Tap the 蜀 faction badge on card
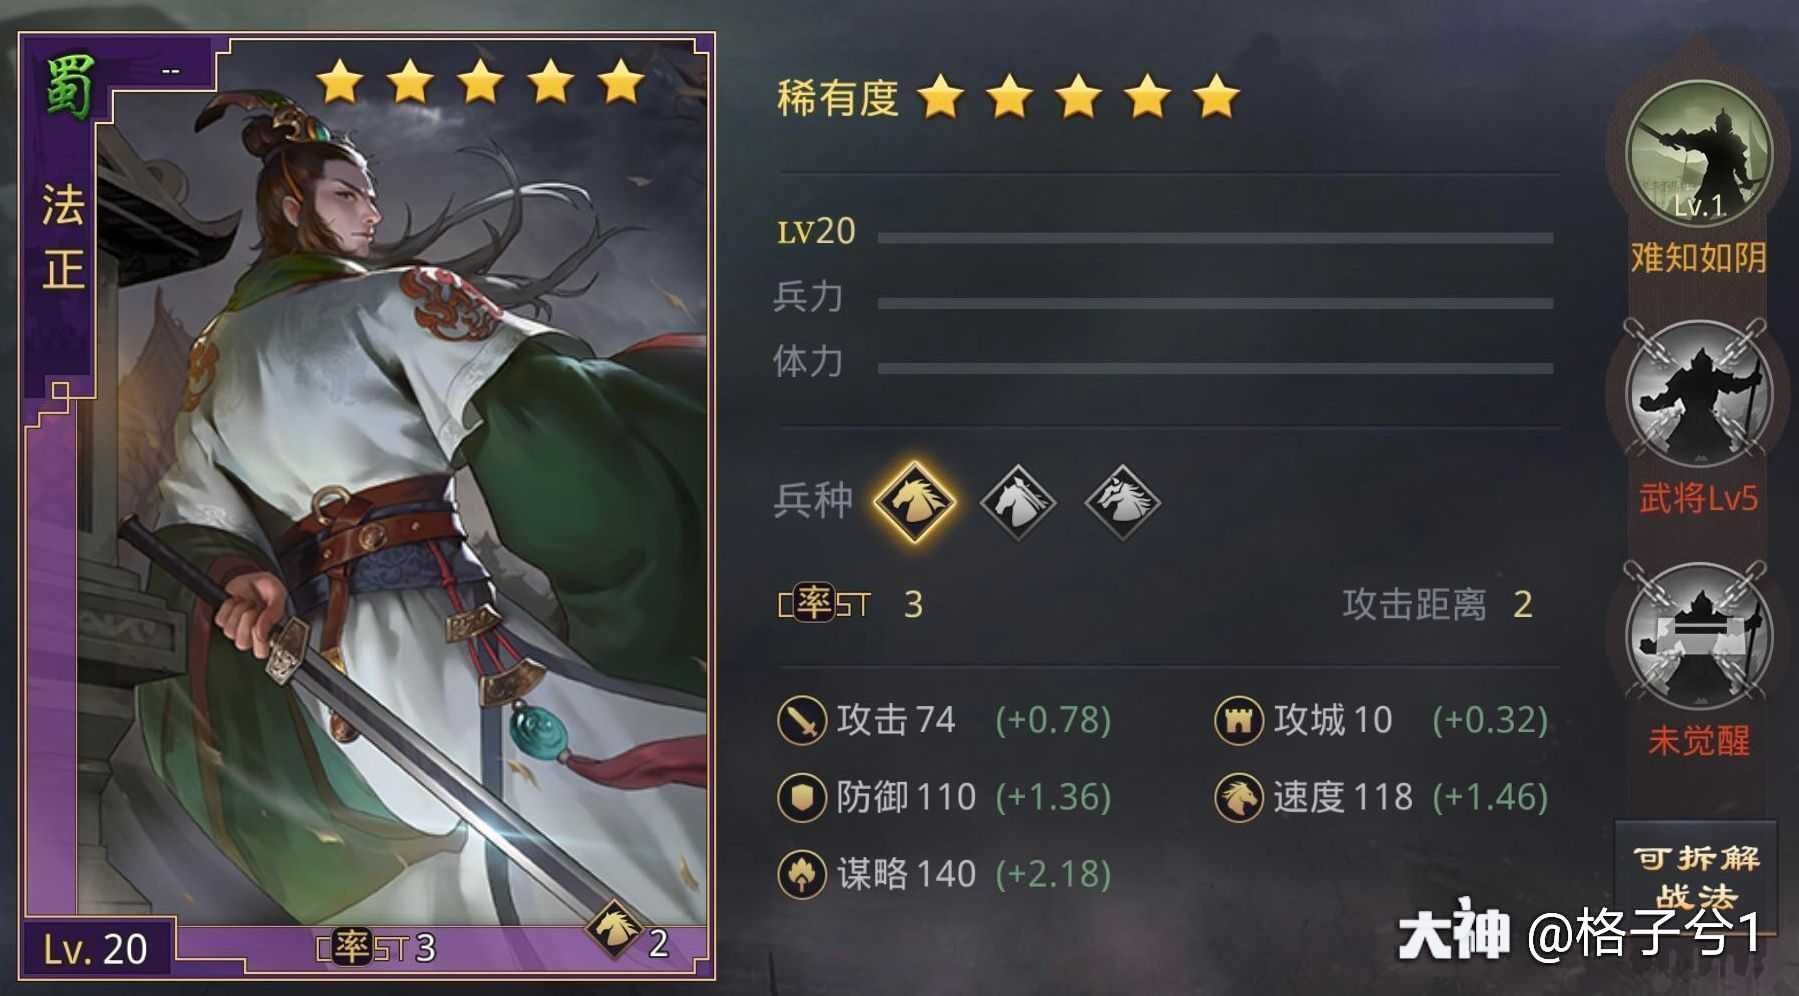 pyautogui.click(x=69, y=88)
